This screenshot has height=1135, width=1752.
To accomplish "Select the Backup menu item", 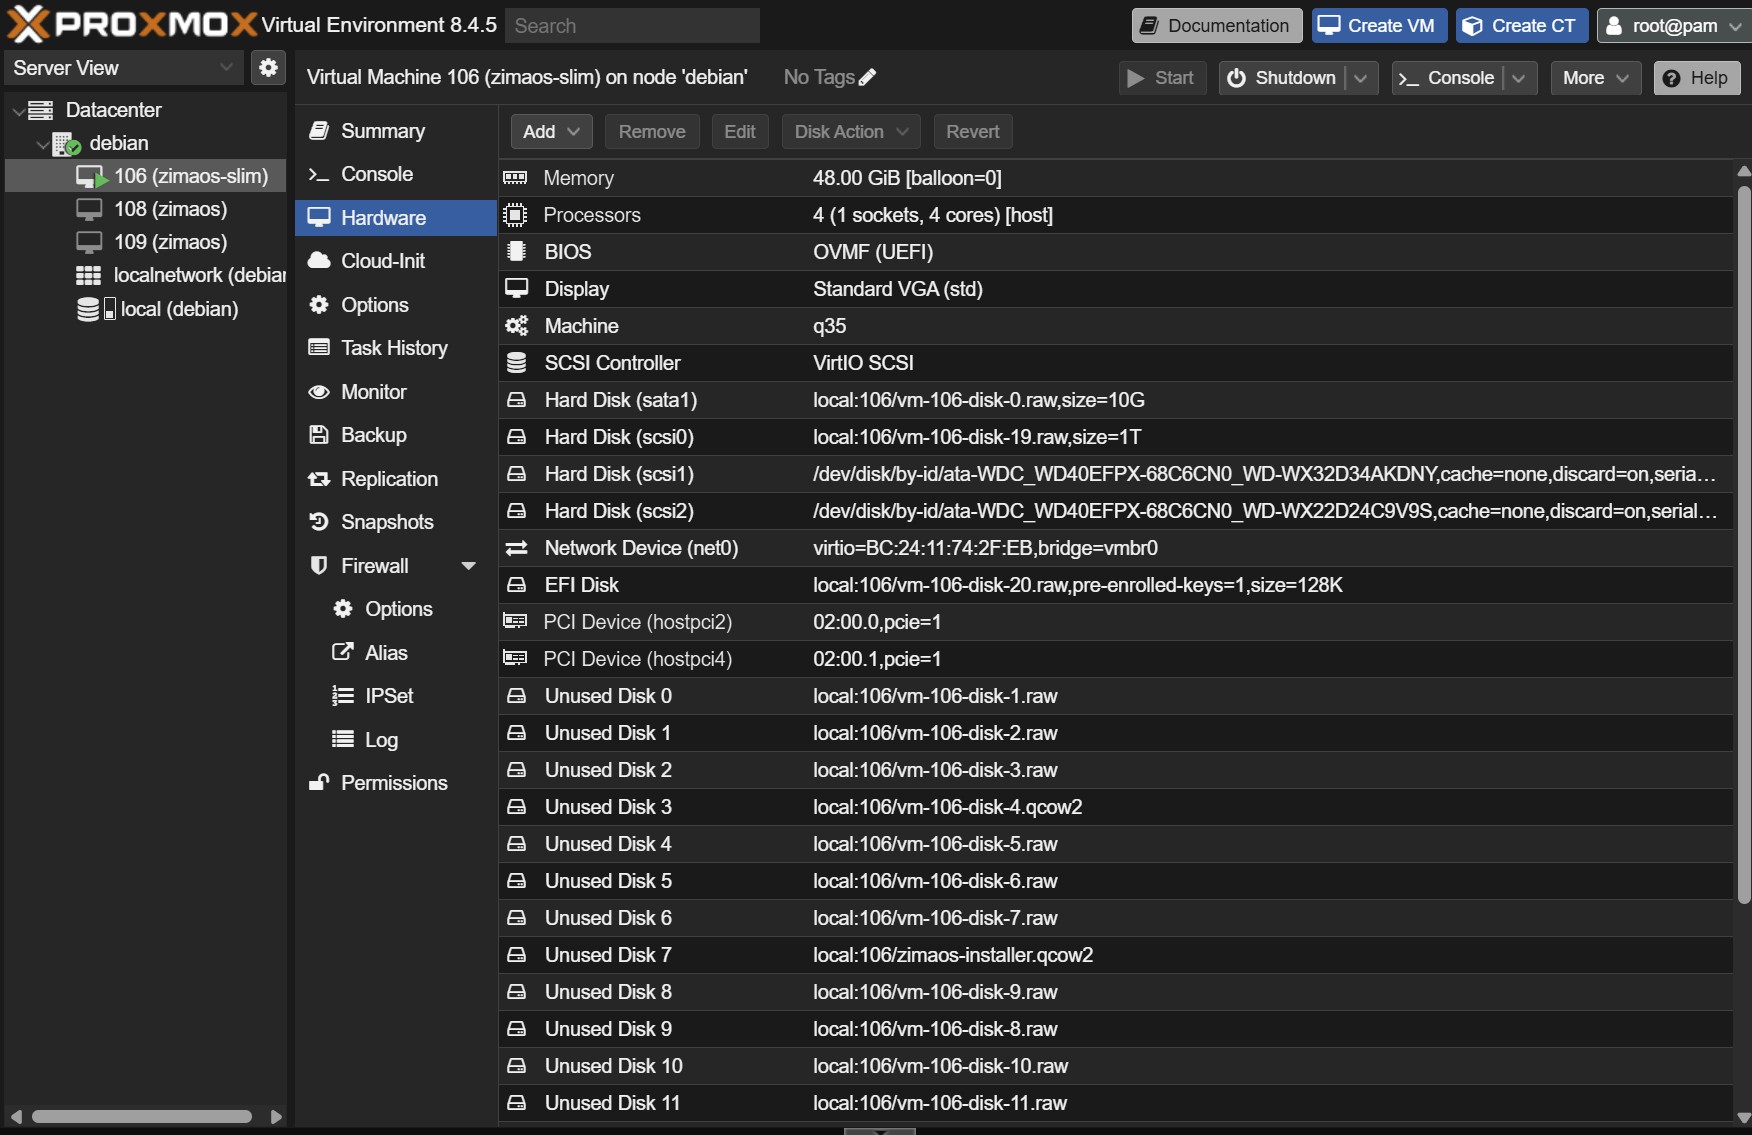I will 373,435.
